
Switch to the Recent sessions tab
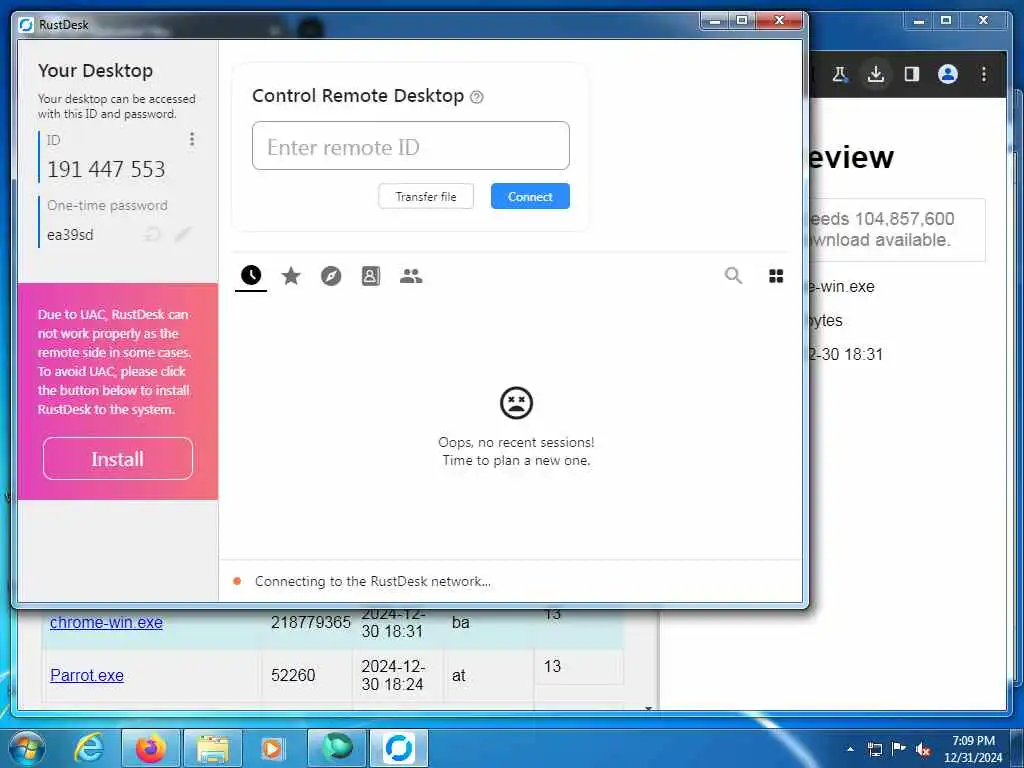[x=251, y=276]
